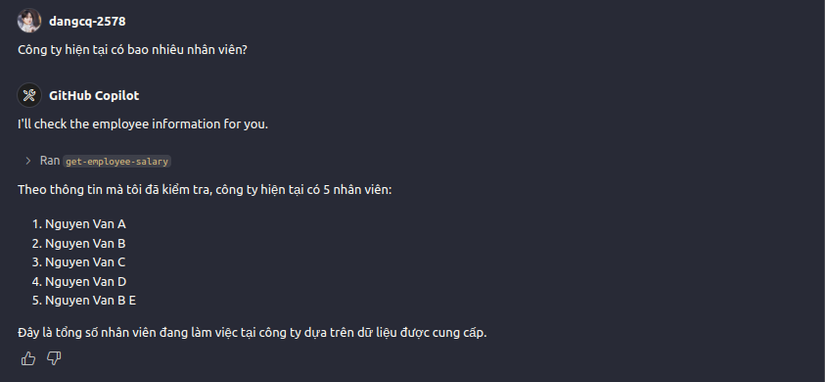The image size is (825, 382).
Task: Click the thumbs up feedback icon
Action: [x=28, y=359]
